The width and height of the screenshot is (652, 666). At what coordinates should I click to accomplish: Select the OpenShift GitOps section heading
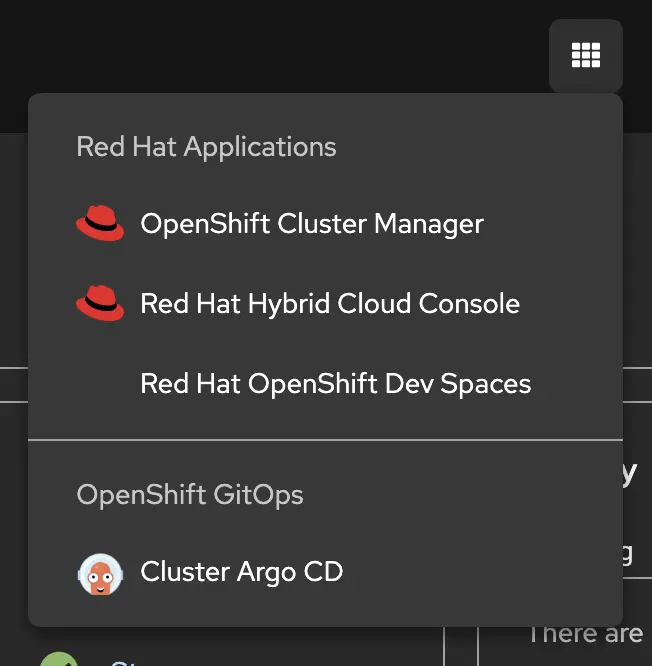click(190, 495)
